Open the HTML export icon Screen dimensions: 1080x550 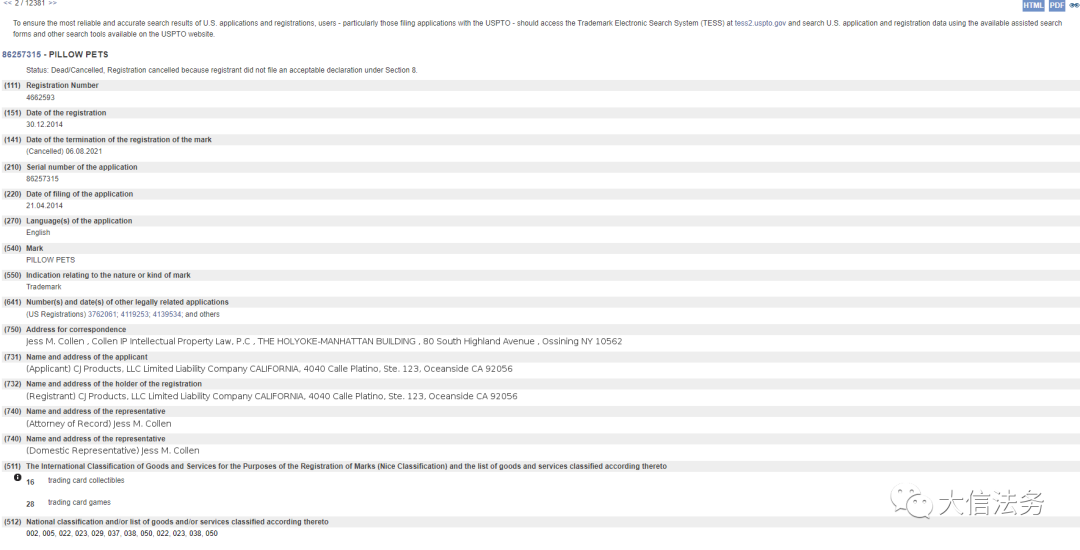tap(1033, 6)
